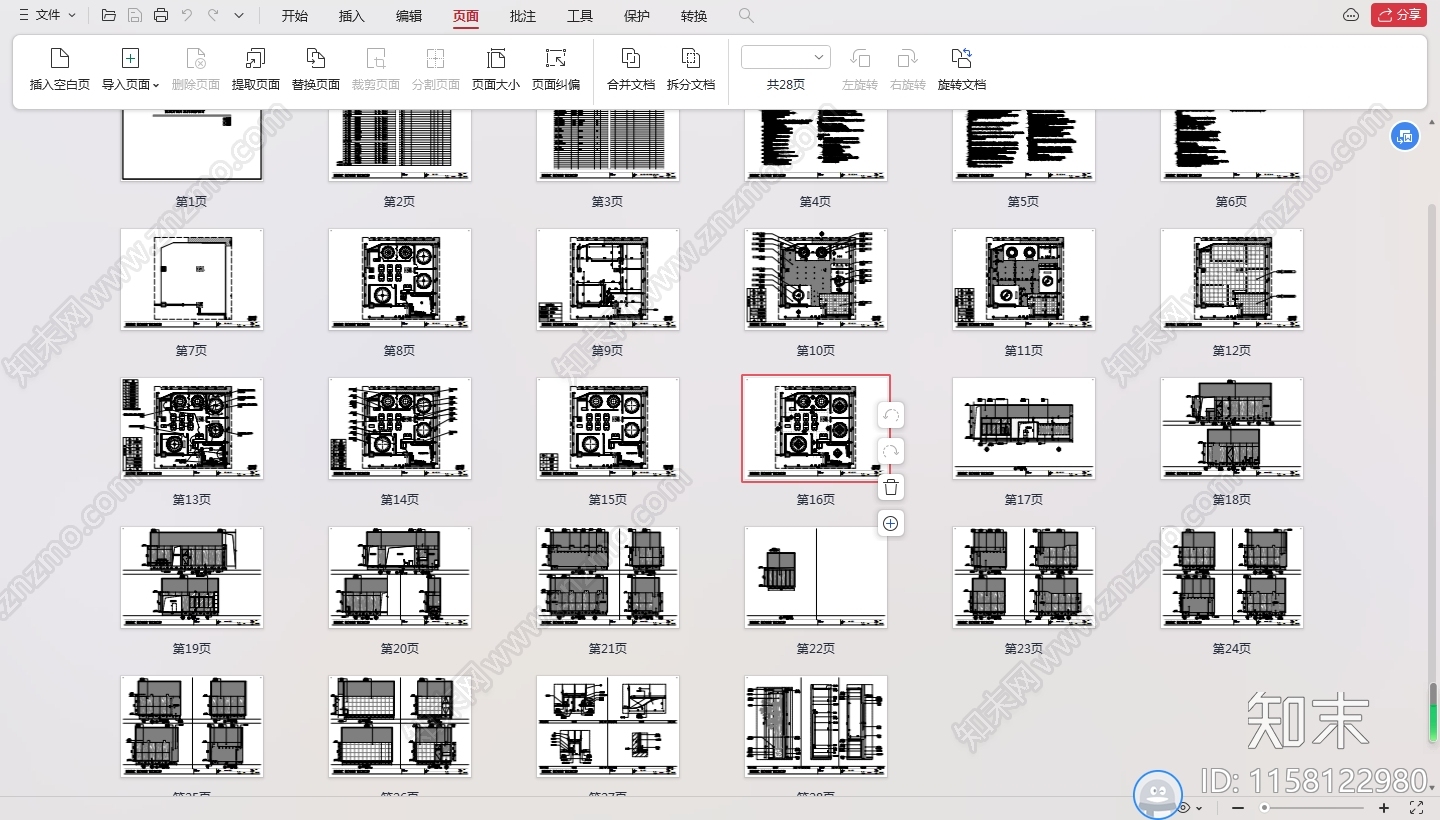
Task: Switch to the Insert (插入) tab
Action: click(352, 16)
